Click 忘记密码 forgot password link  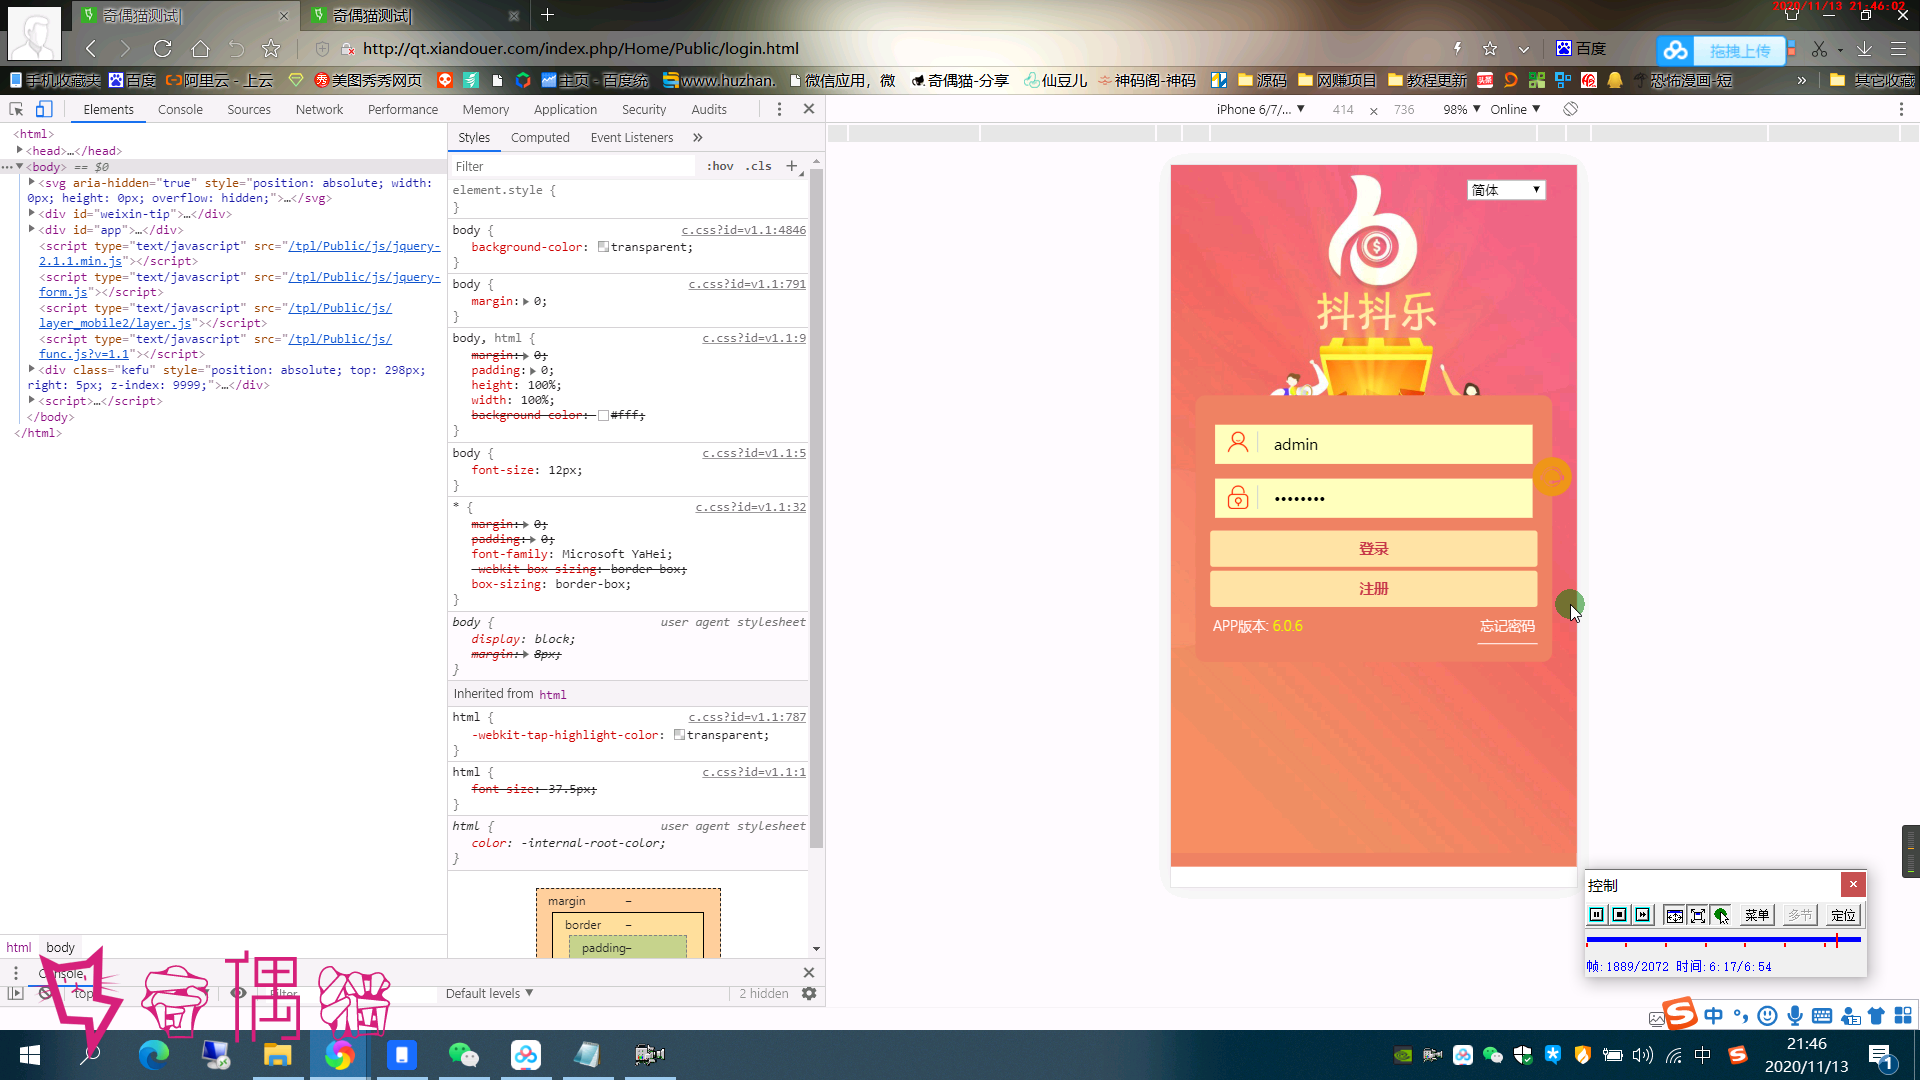(x=1507, y=626)
